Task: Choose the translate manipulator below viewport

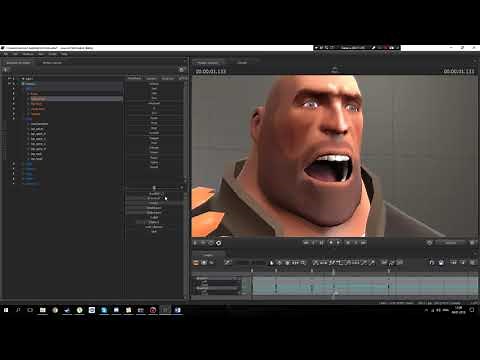Action: pyautogui.click(x=203, y=243)
